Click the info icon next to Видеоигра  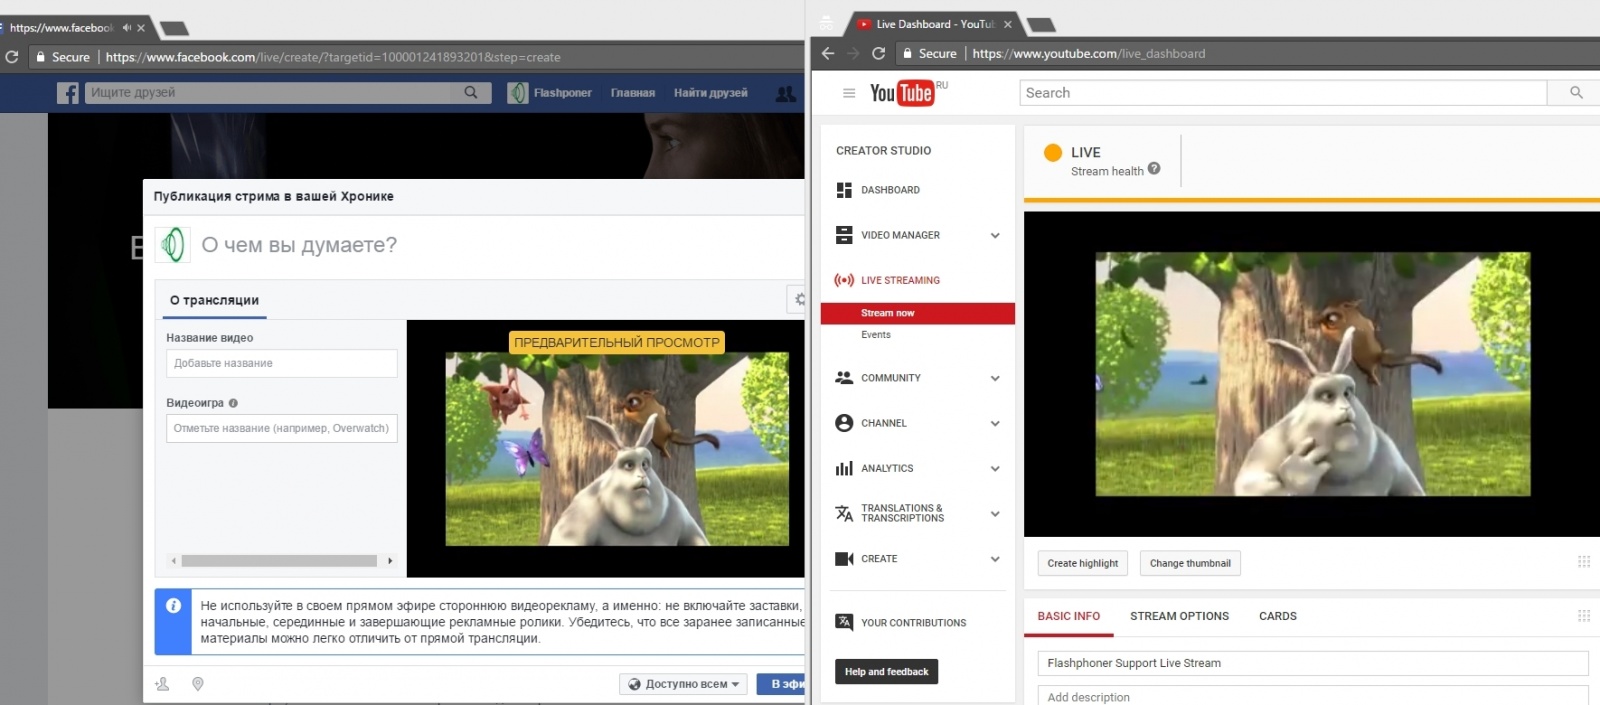point(233,403)
